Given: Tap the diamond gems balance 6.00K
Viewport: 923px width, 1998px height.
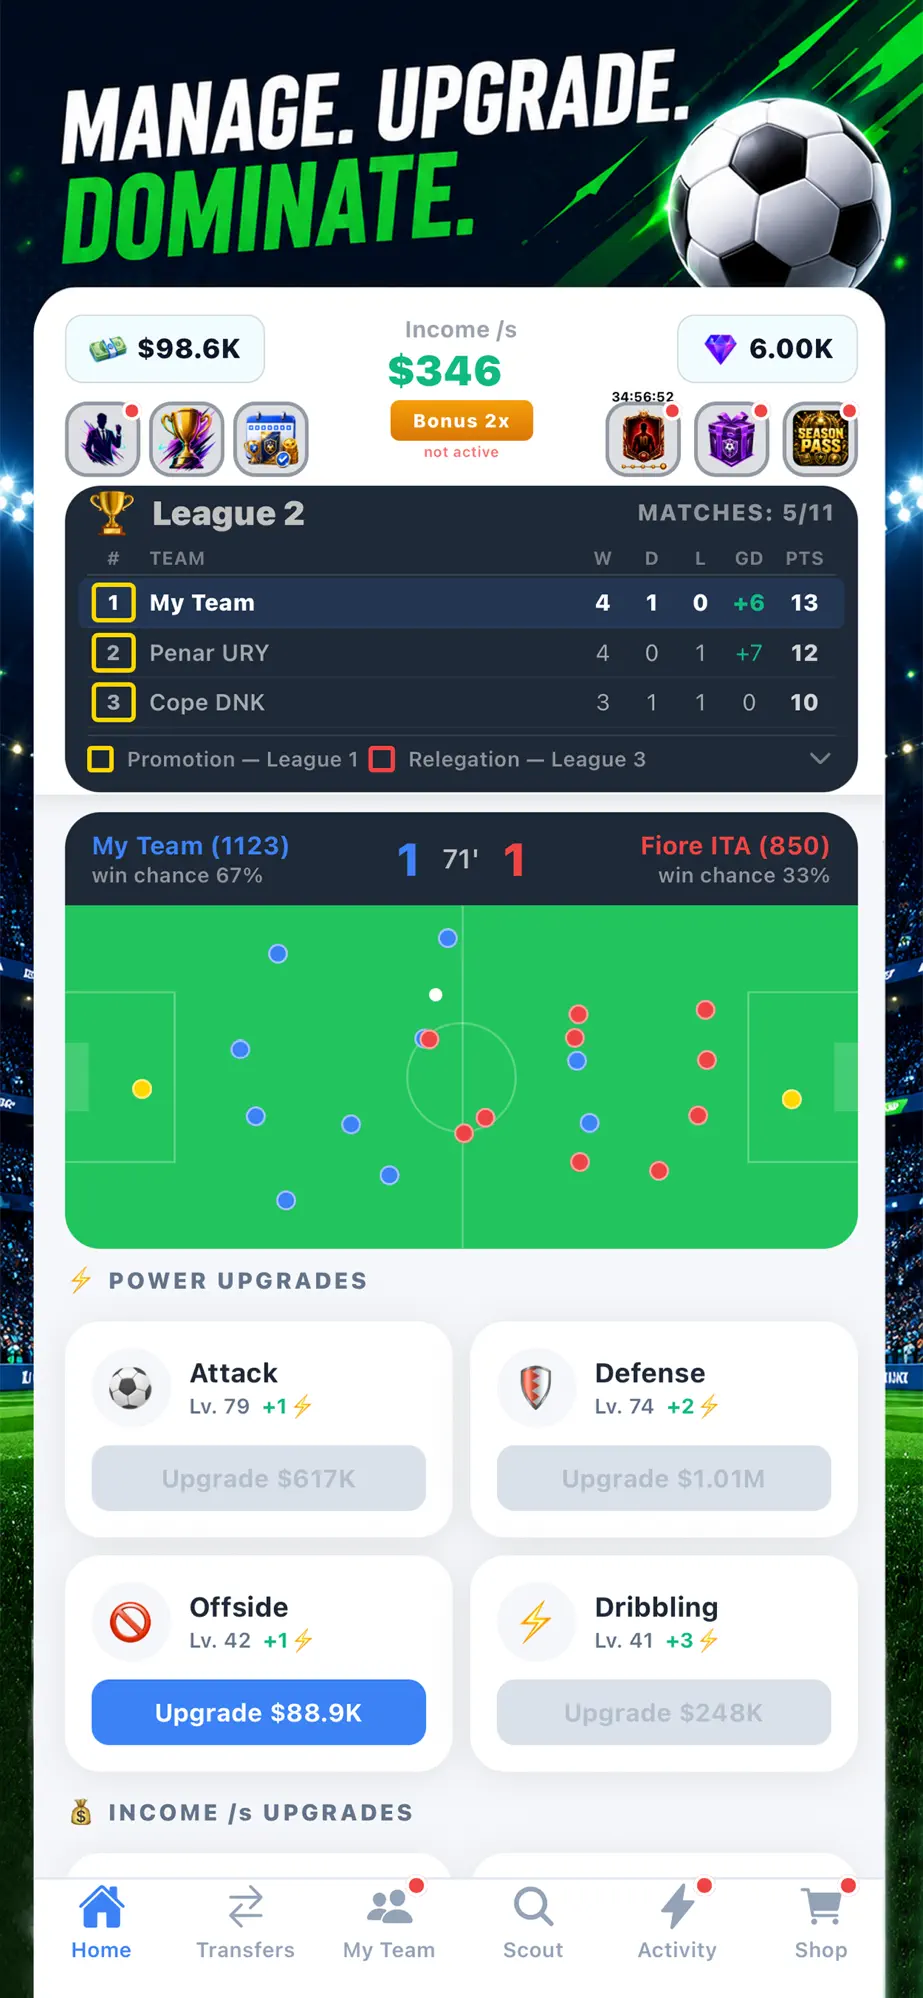Looking at the screenshot, I should 767,349.
